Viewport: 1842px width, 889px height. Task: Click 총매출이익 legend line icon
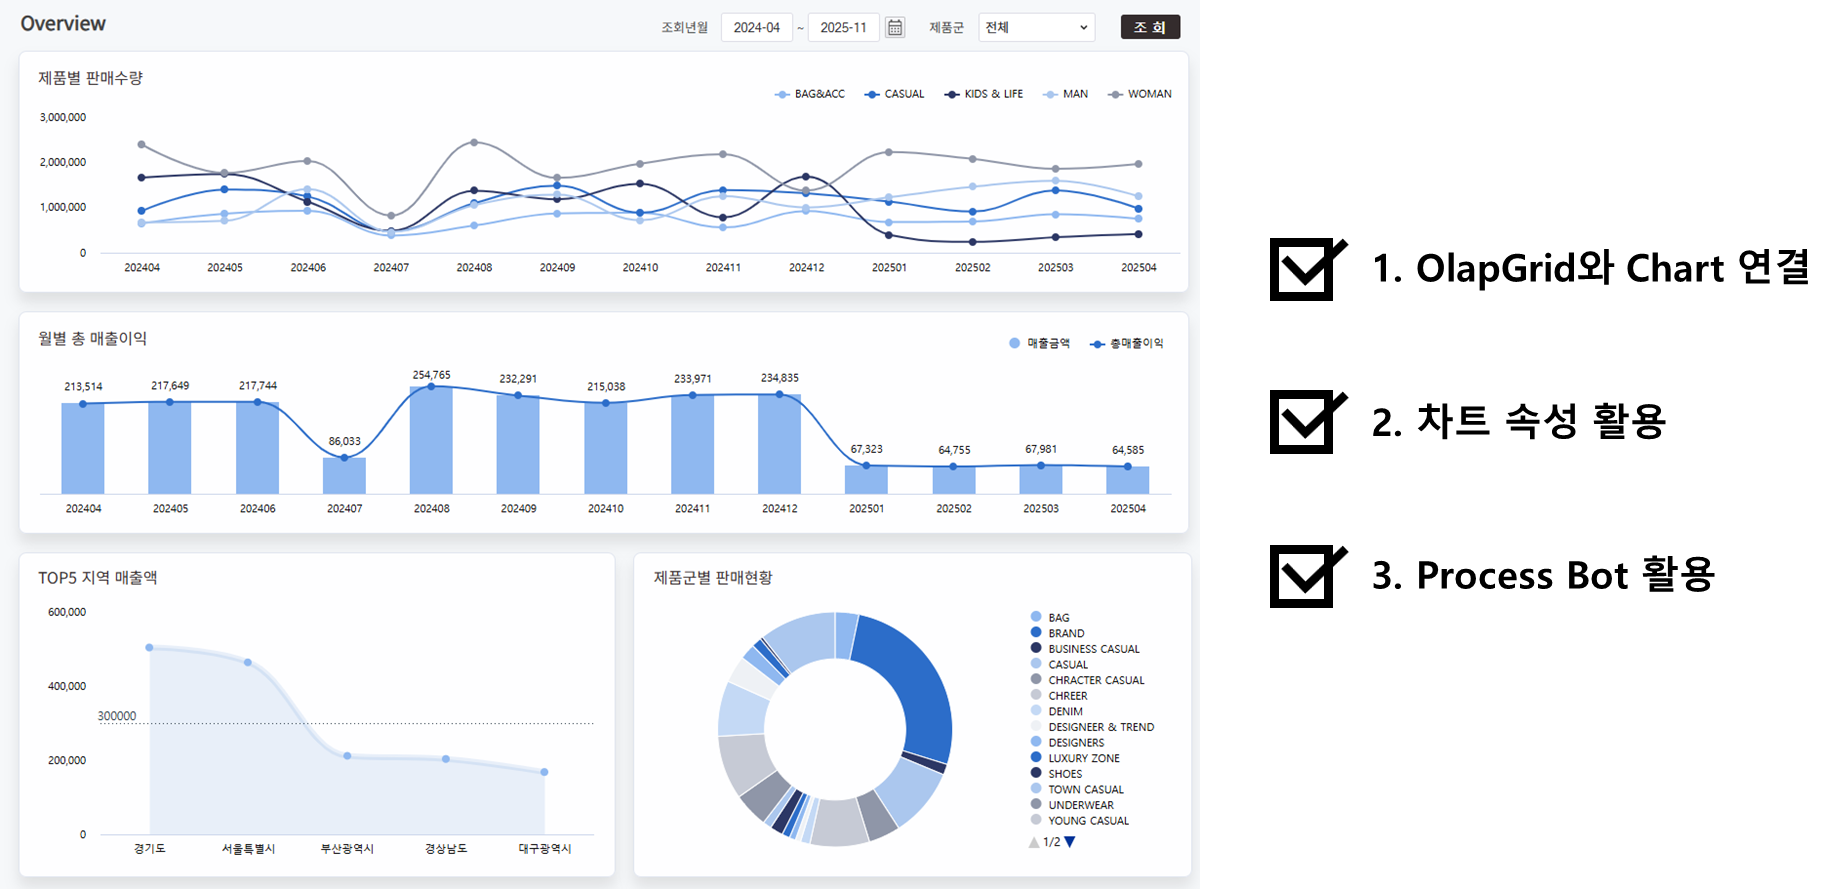pos(1097,344)
